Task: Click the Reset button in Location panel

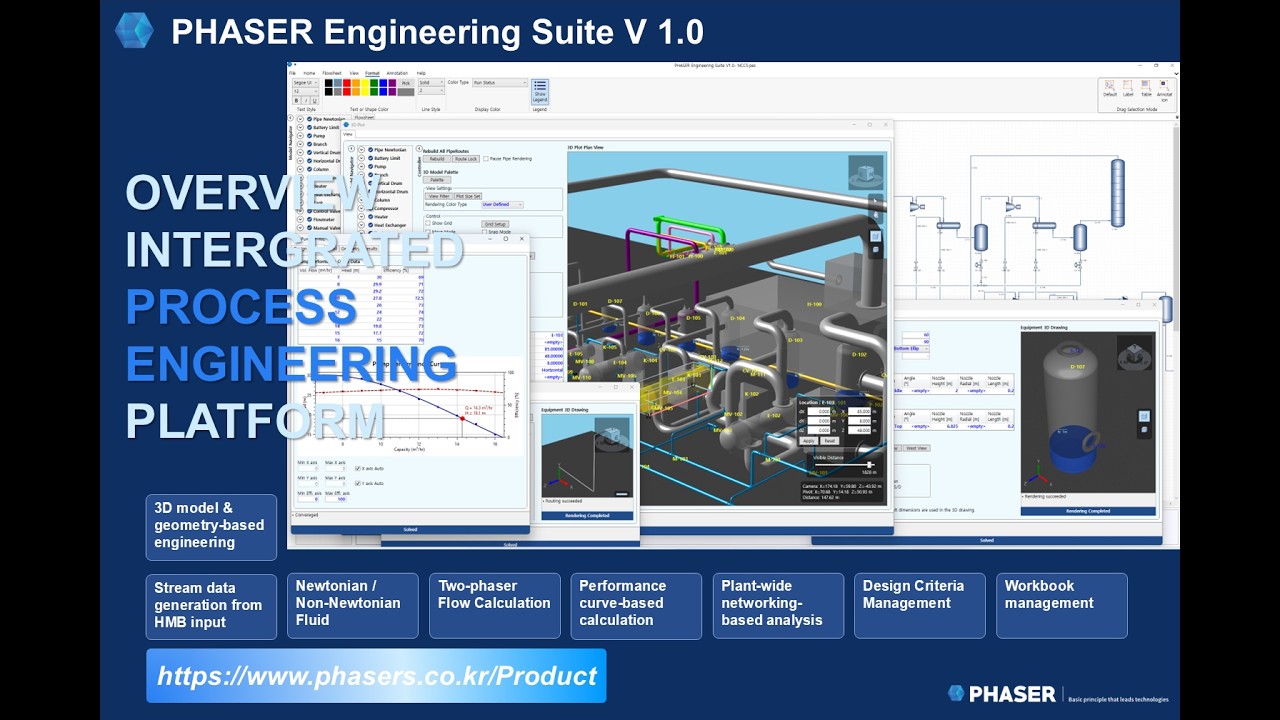Action: (830, 441)
